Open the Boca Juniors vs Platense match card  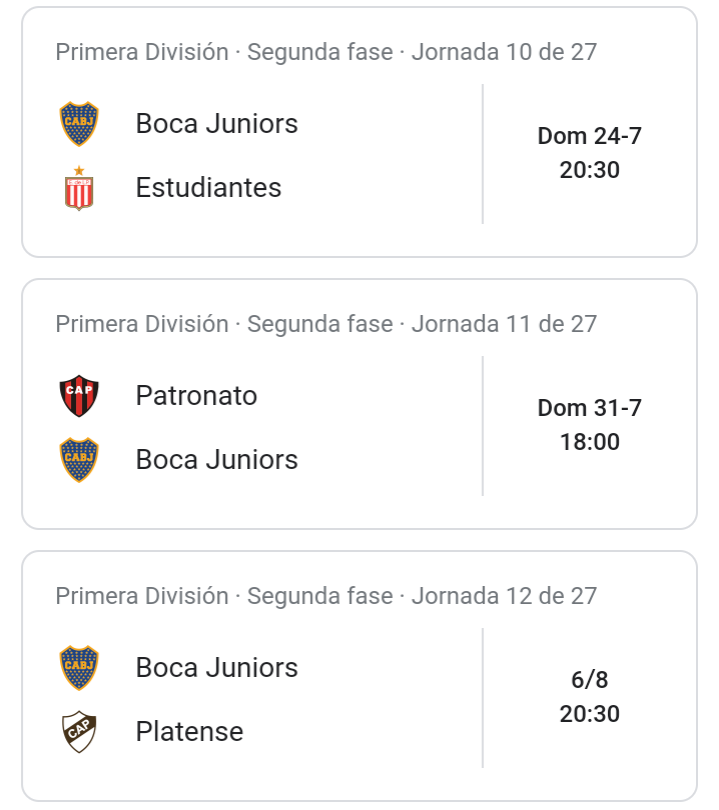tap(360, 676)
